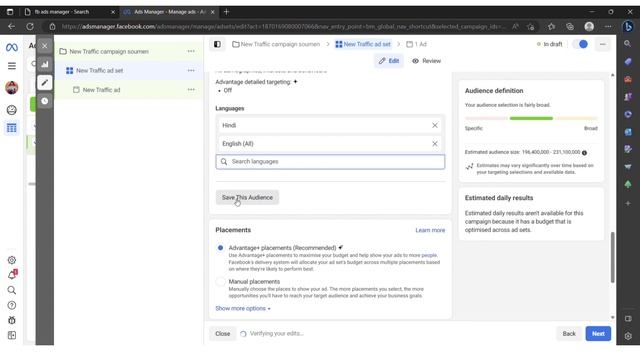The width and height of the screenshot is (640, 360).
Task: Select Advantage+ placements radio button
Action: coord(220,248)
